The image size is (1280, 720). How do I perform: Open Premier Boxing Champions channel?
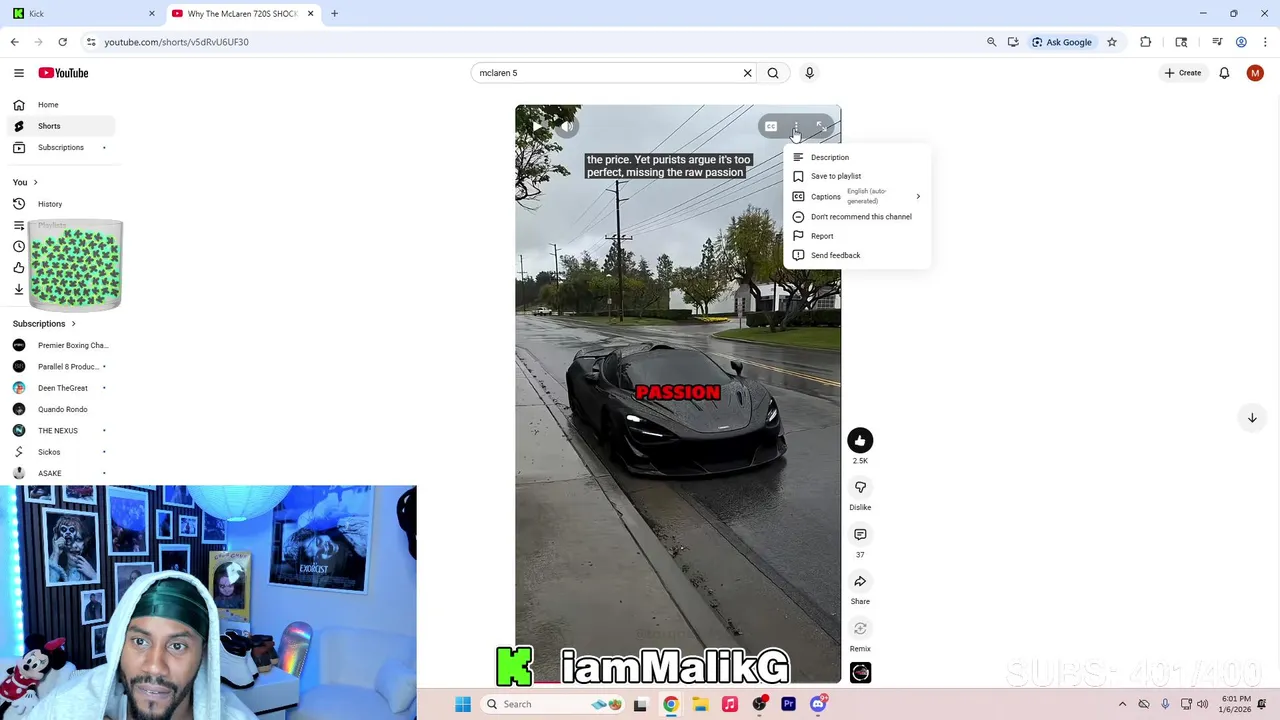coord(60,345)
